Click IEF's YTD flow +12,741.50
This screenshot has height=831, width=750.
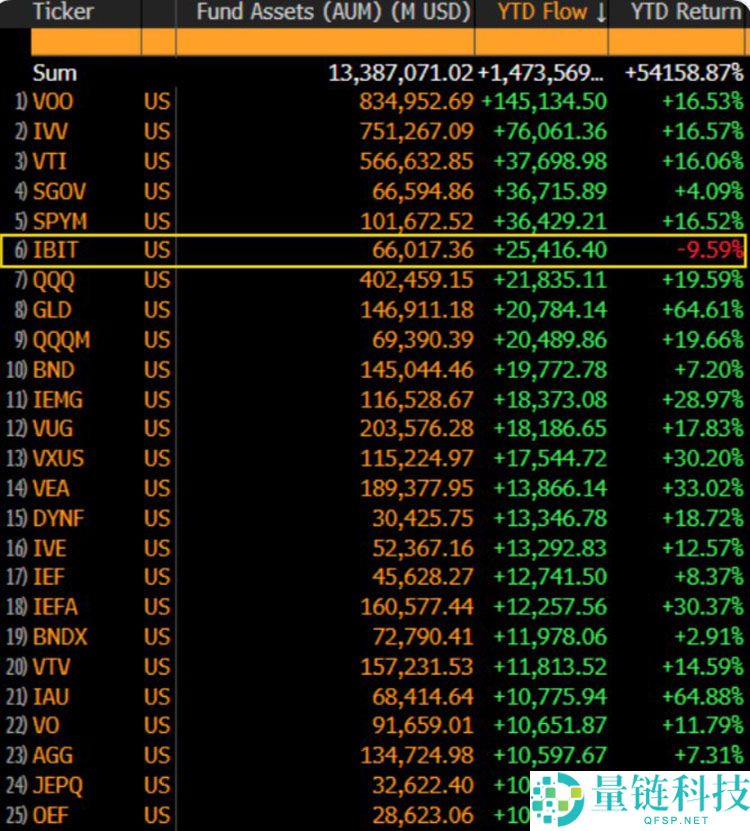[550, 577]
